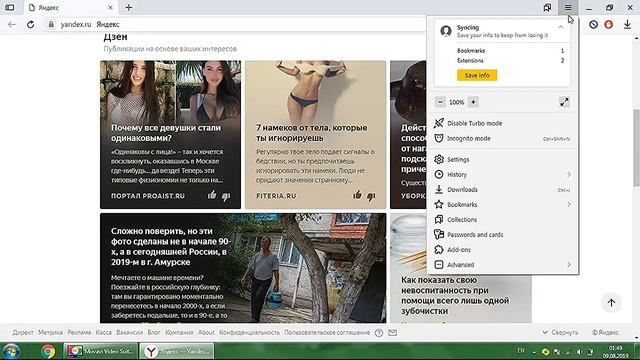Decrease zoom with the minus button
The image size is (640, 360).
click(440, 102)
